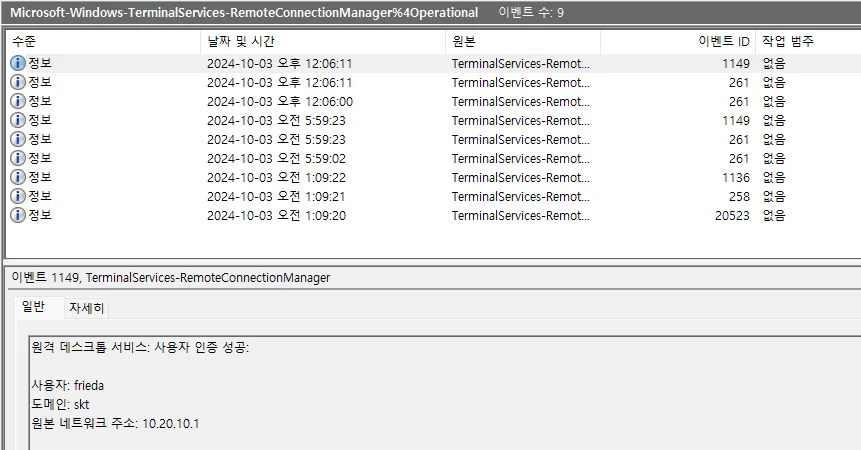Viewport: 861px width, 450px height.
Task: Click 없음 category in event 1136 row
Action: pos(774,178)
